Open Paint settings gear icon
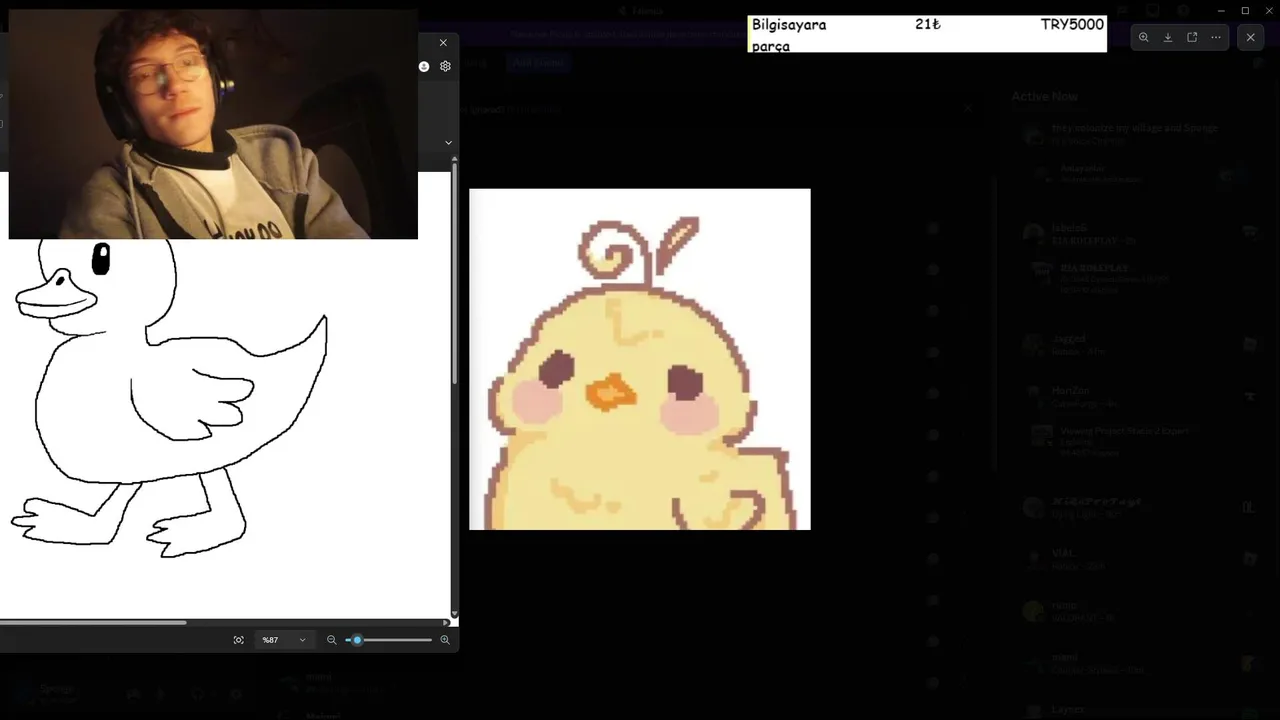Image resolution: width=1280 pixels, height=720 pixels. (445, 66)
